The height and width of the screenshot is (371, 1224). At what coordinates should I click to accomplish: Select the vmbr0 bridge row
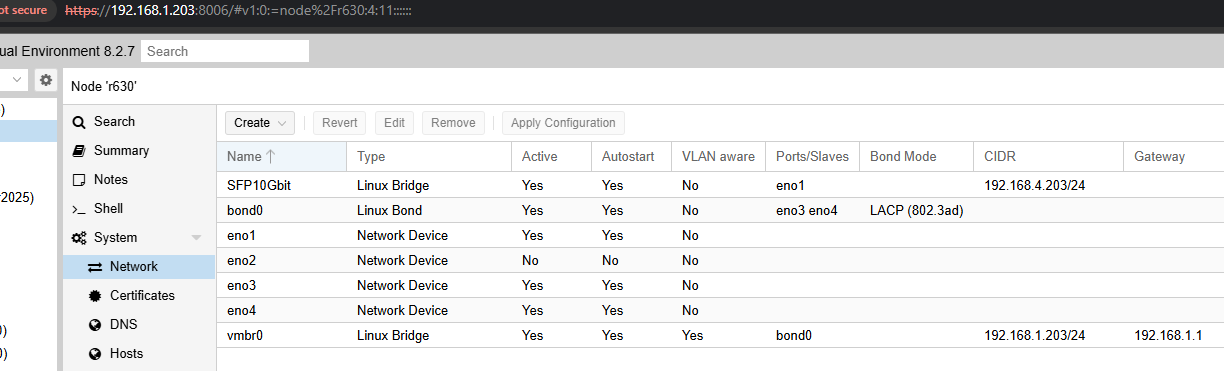tap(720, 335)
